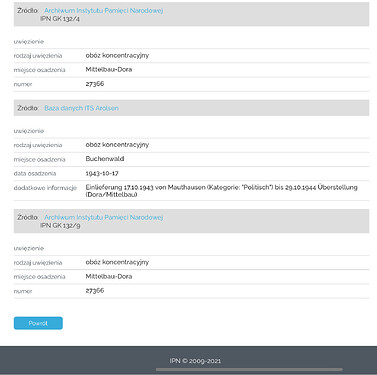The width and height of the screenshot is (377, 375).
Task: Open the Archiwum IPN link for IPN GK 132/9
Action: 103,217
